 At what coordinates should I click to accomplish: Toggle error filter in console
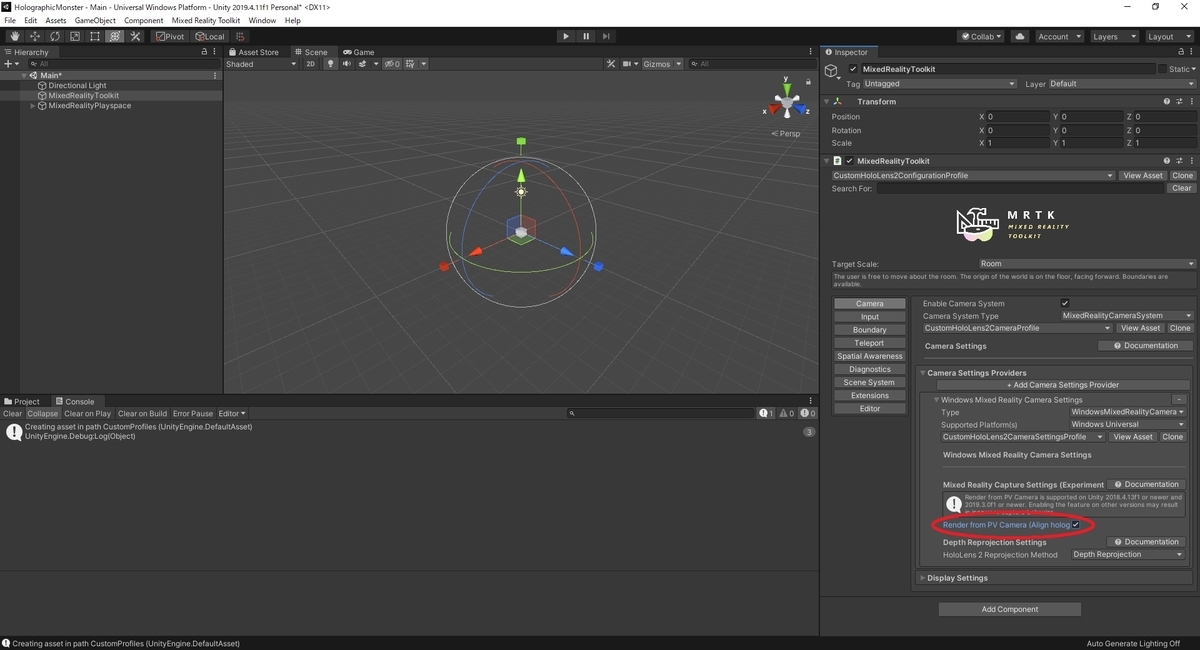[806, 413]
